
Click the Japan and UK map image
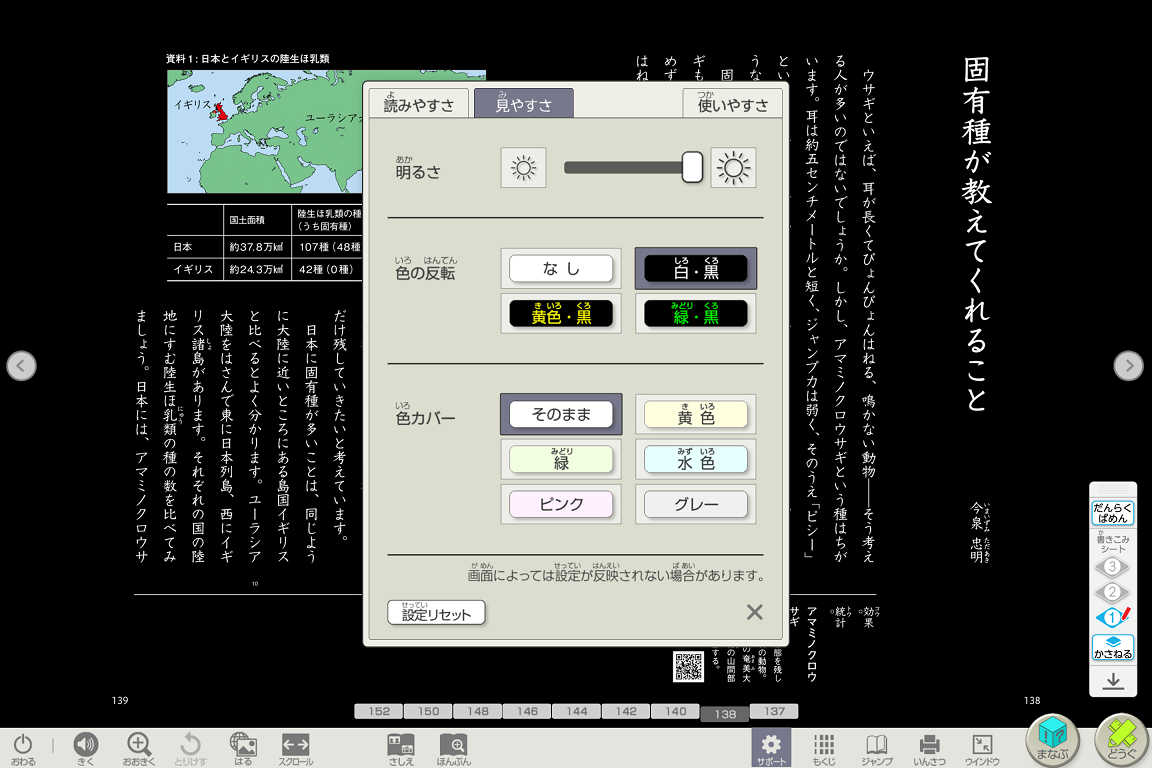[x=265, y=132]
